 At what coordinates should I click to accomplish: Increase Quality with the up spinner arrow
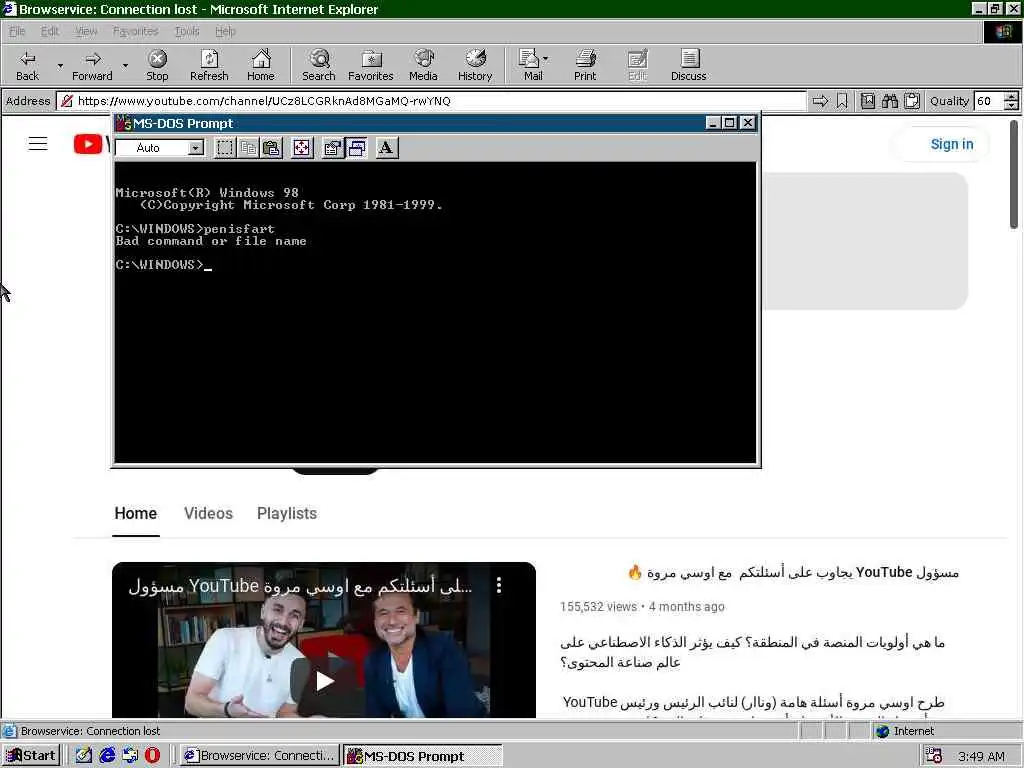(x=1011, y=97)
